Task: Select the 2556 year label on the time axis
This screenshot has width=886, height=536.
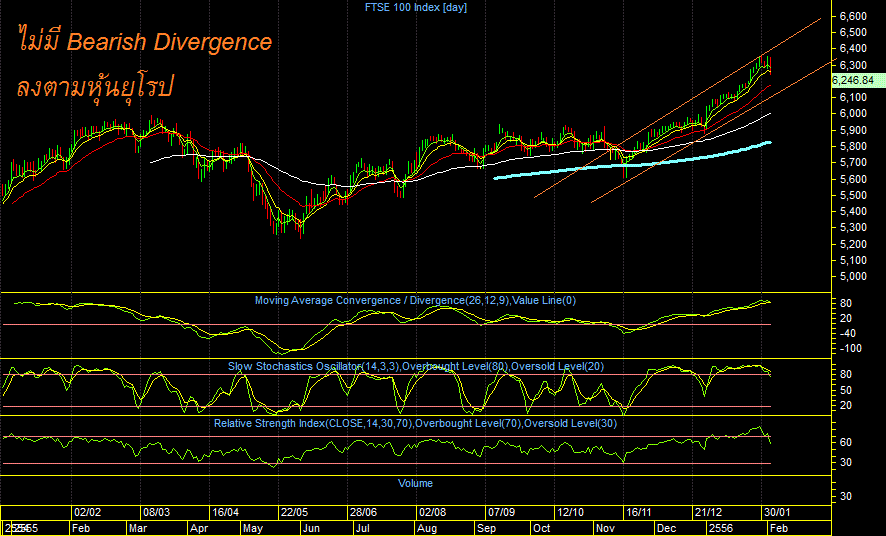Action: pos(721,529)
